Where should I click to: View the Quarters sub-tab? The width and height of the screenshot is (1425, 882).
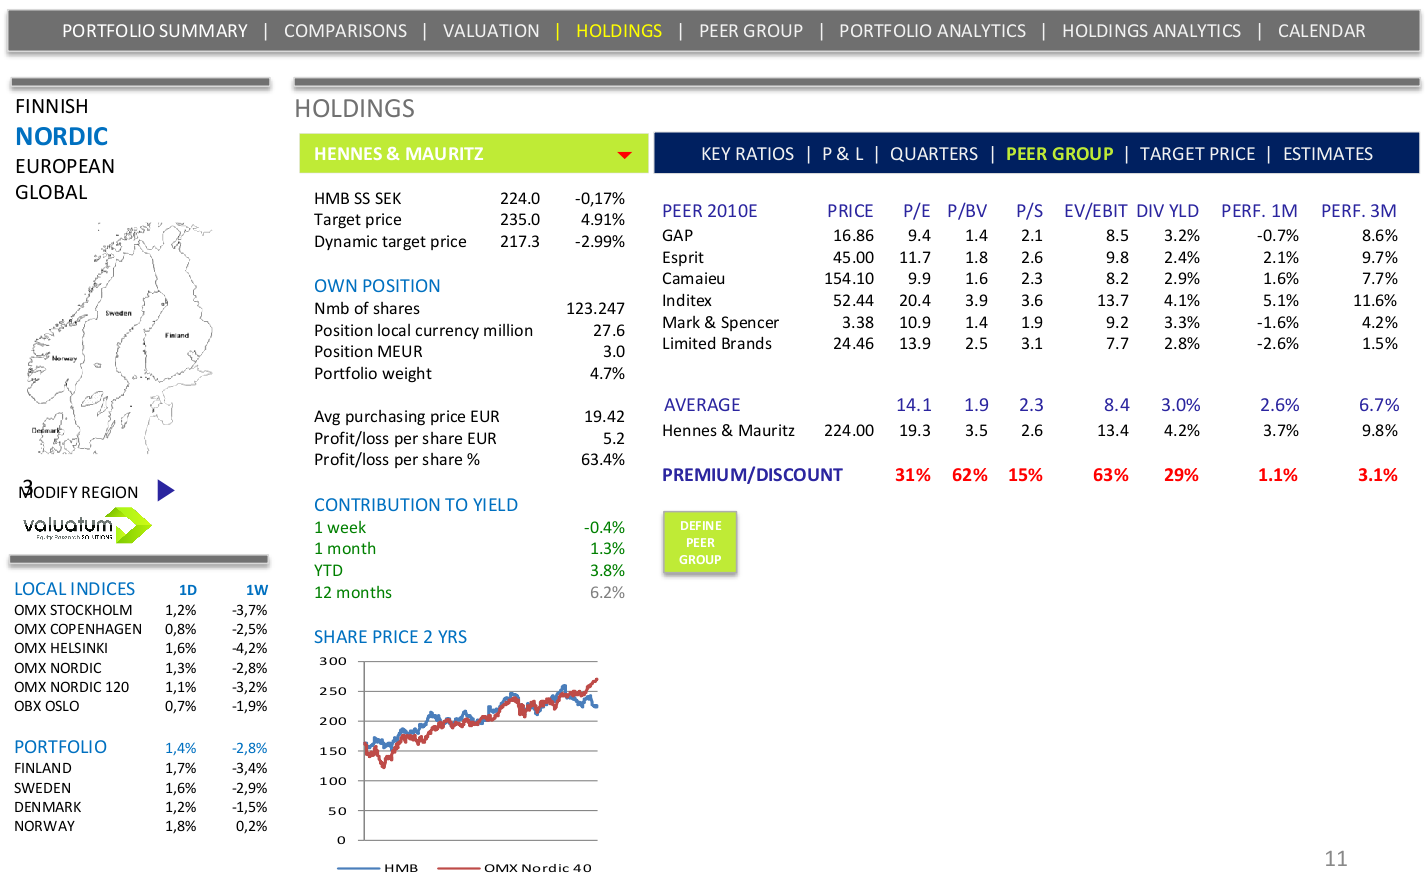934,154
